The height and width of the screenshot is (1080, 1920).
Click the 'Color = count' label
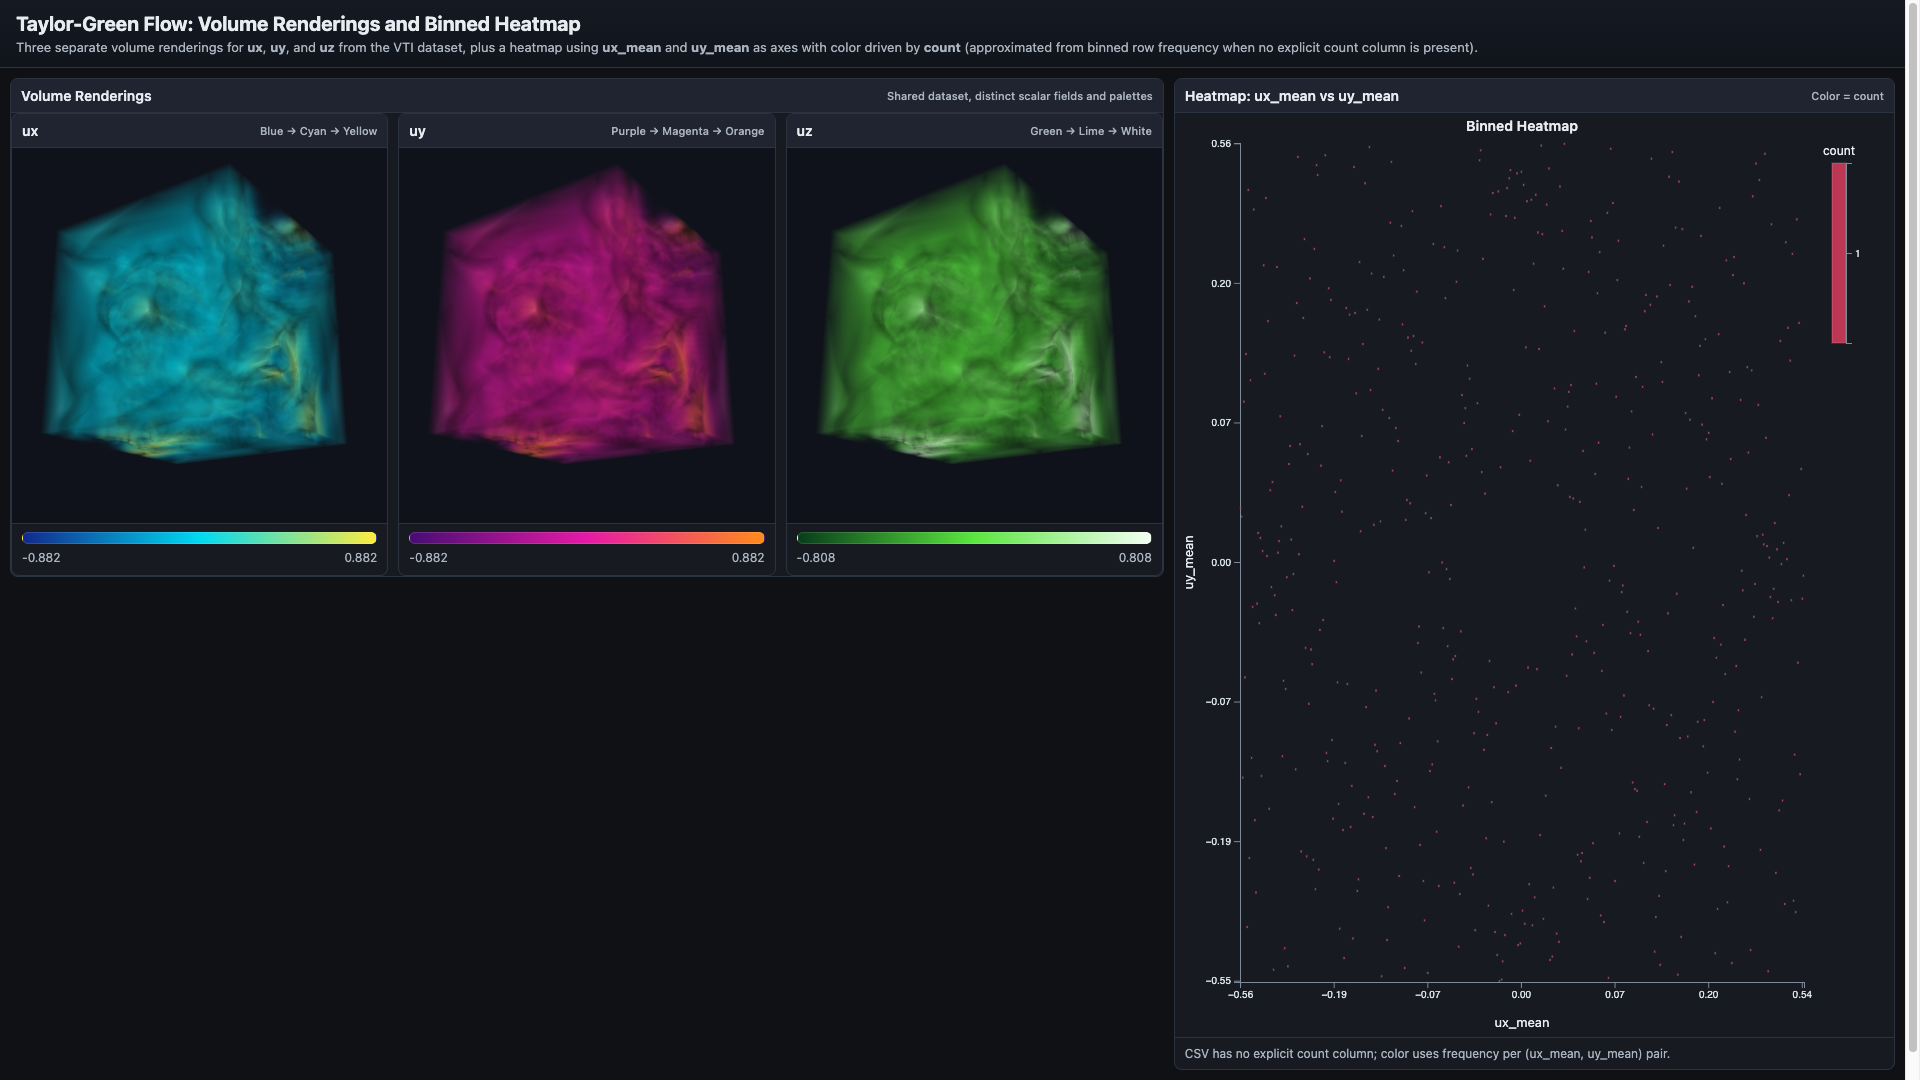click(x=1847, y=97)
